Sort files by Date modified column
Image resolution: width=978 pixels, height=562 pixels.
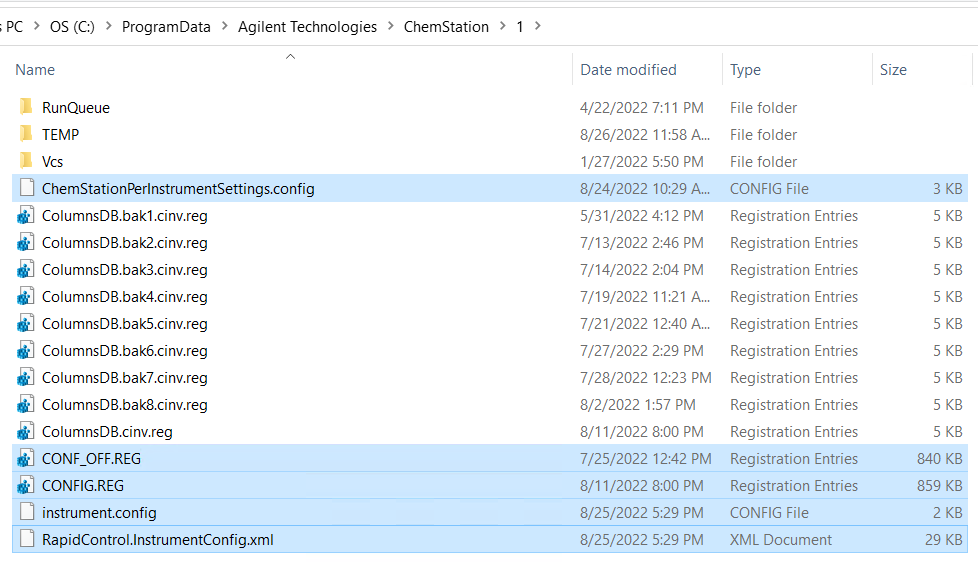(628, 69)
